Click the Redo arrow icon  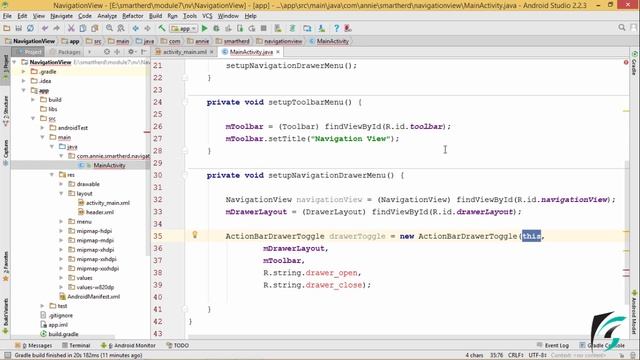click(x=57, y=28)
